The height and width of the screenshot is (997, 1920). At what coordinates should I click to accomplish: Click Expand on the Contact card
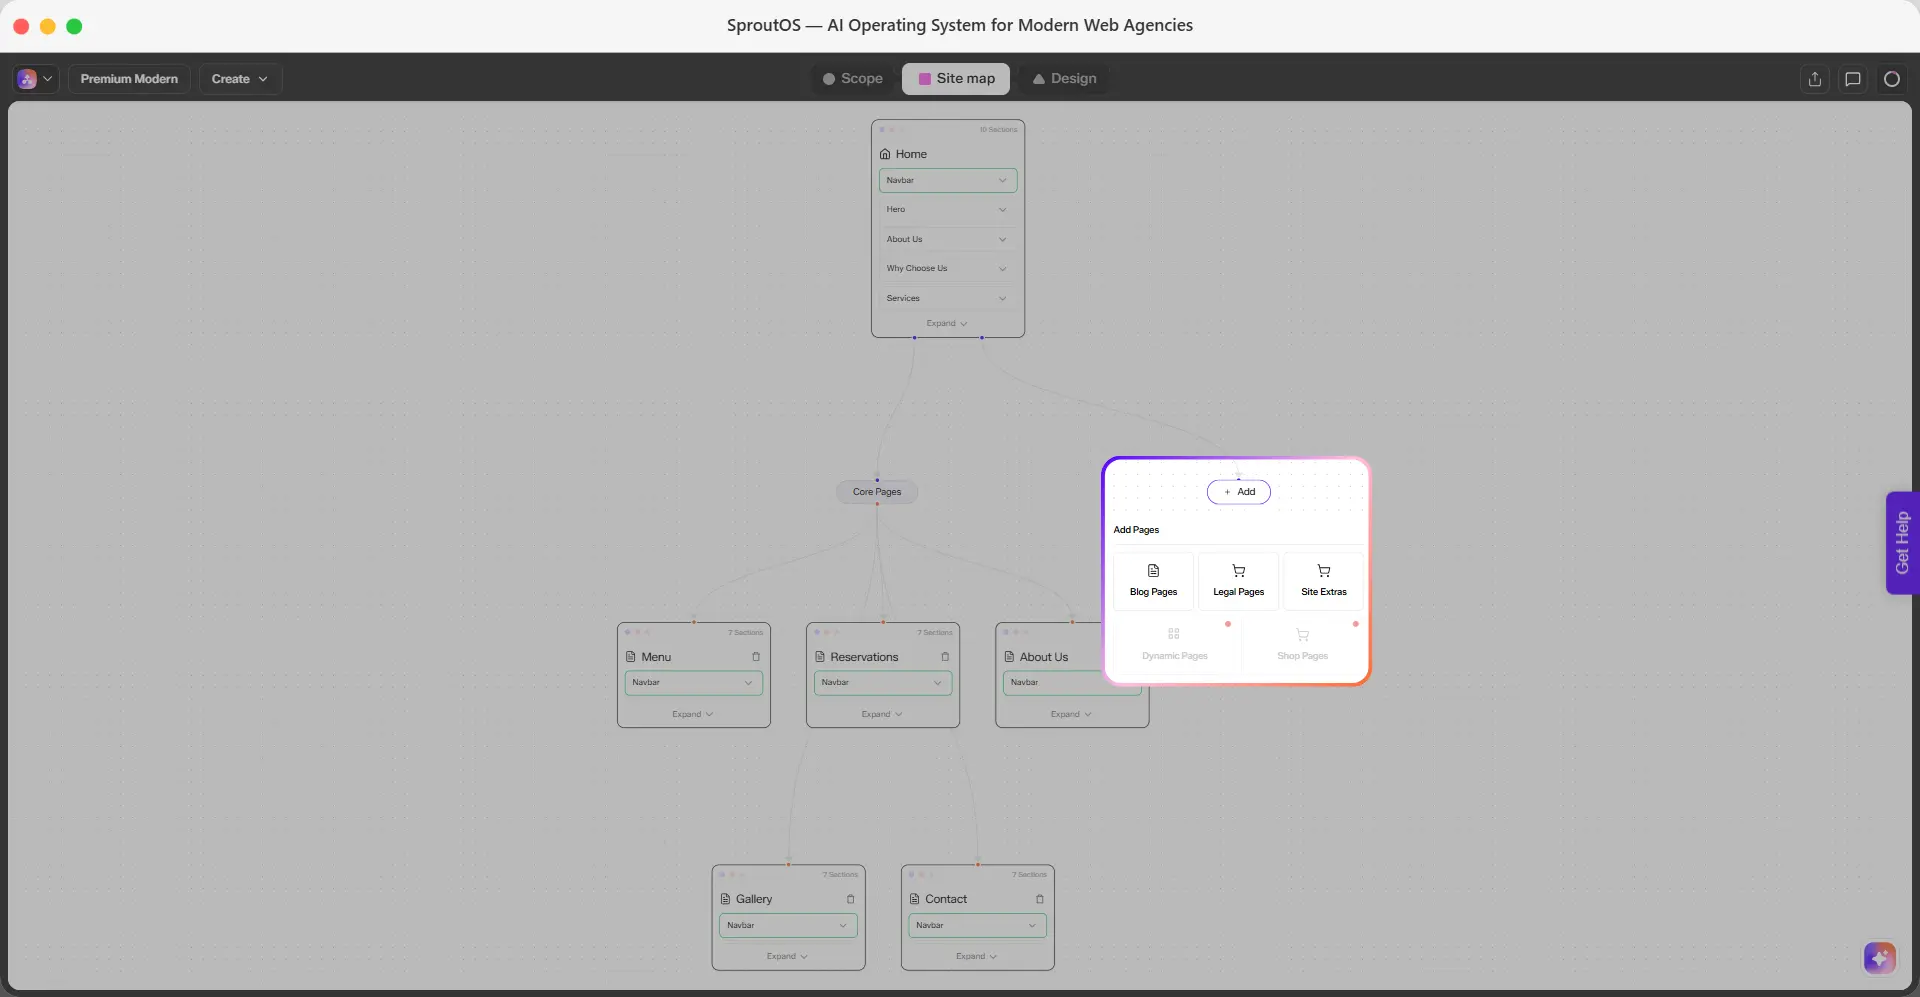(x=976, y=956)
